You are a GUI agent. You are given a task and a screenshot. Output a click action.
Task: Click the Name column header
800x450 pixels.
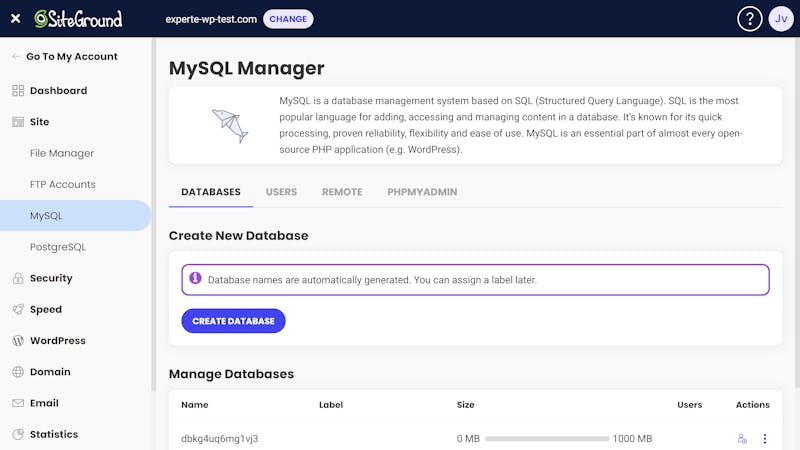coord(194,405)
